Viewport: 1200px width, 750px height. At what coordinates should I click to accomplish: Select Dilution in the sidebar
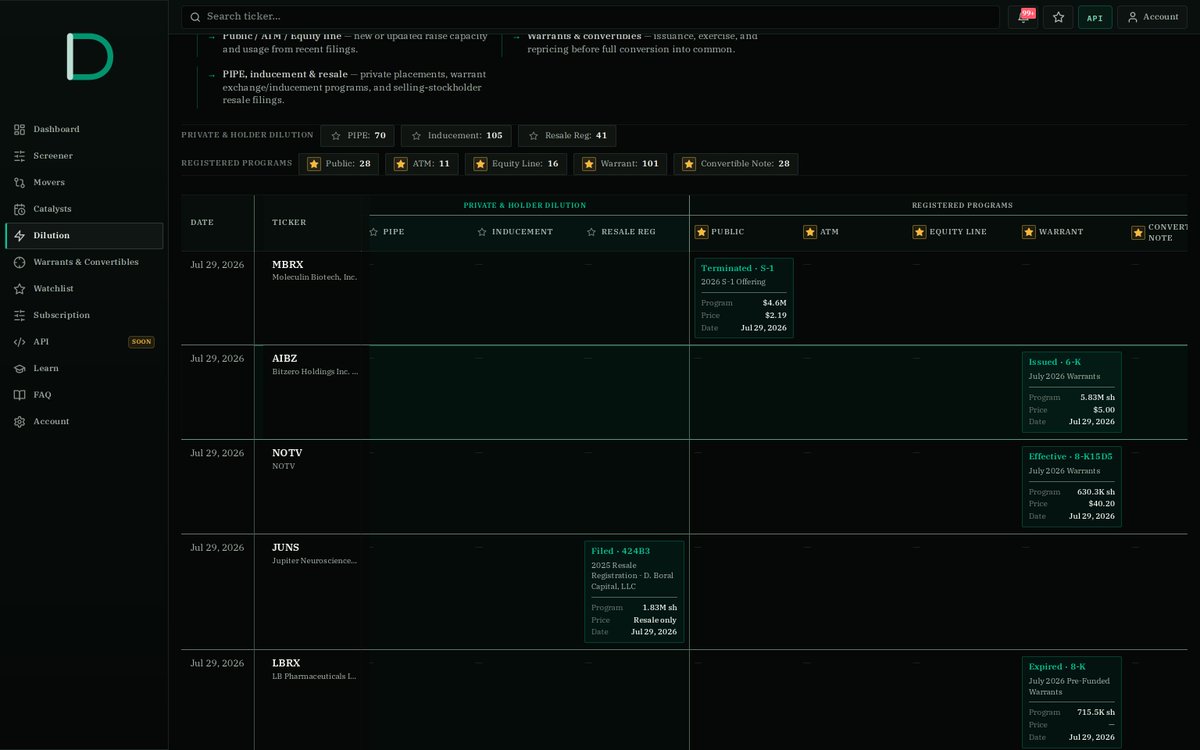84,236
